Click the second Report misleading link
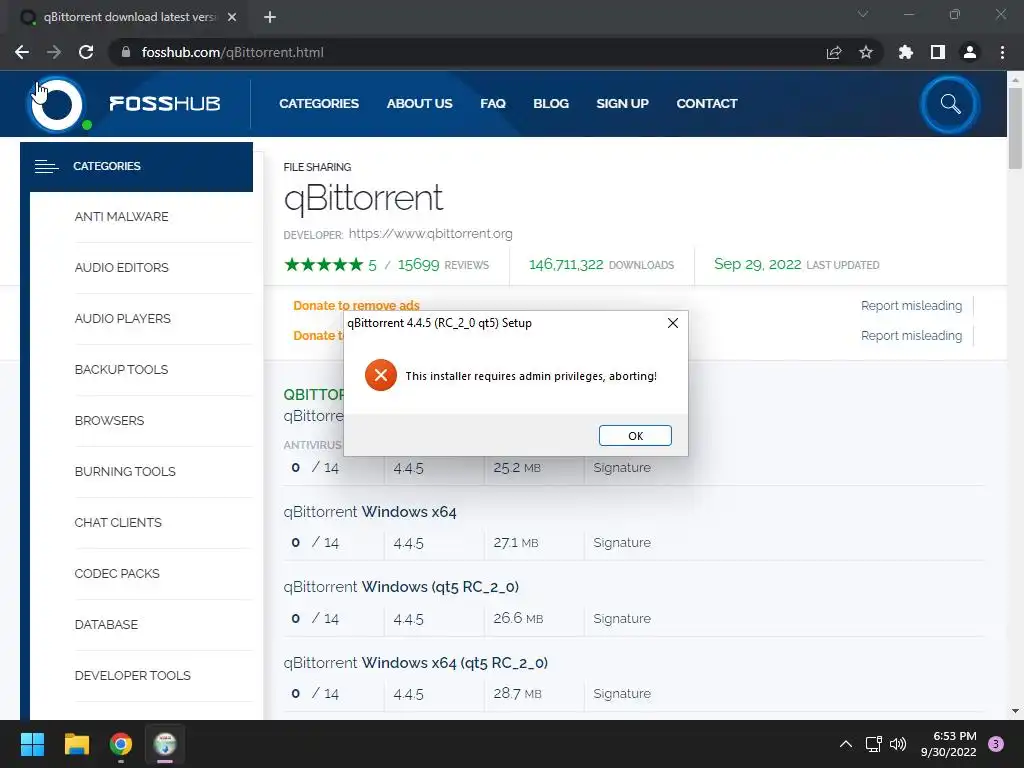1024x768 pixels. pyautogui.click(x=911, y=336)
